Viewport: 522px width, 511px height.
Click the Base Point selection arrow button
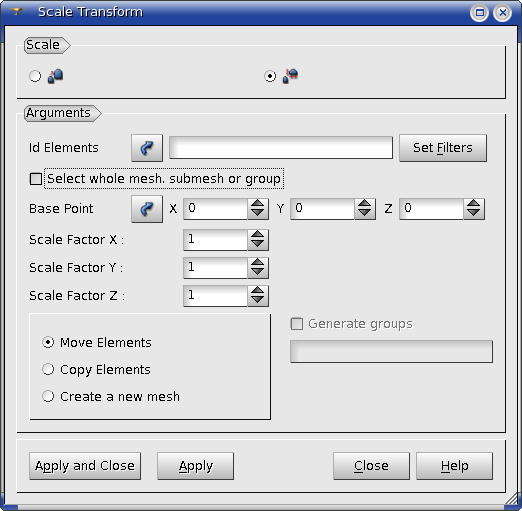point(147,209)
